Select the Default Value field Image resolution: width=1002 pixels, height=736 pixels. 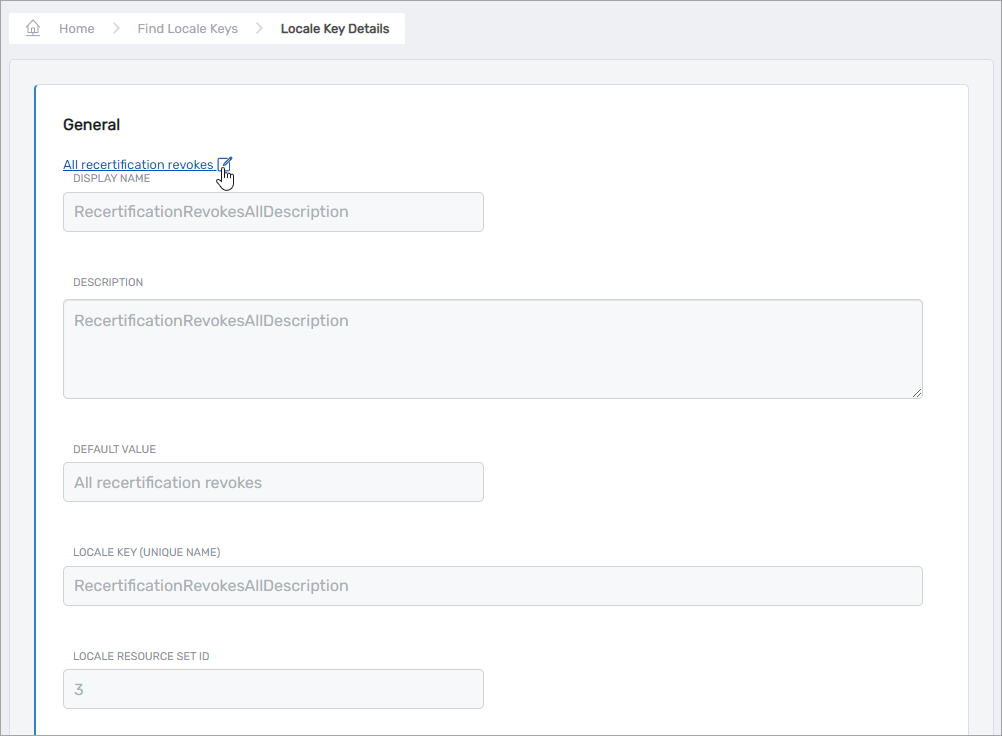coord(273,482)
